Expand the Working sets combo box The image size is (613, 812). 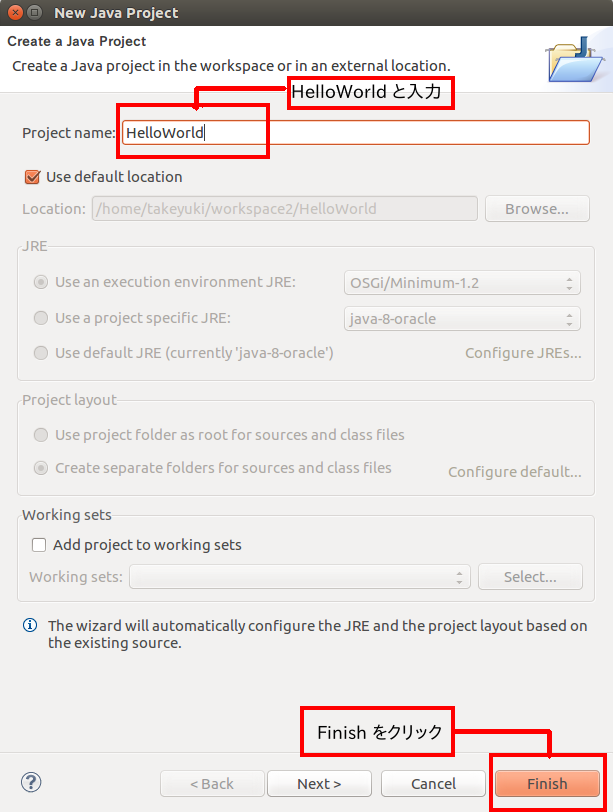click(300, 576)
